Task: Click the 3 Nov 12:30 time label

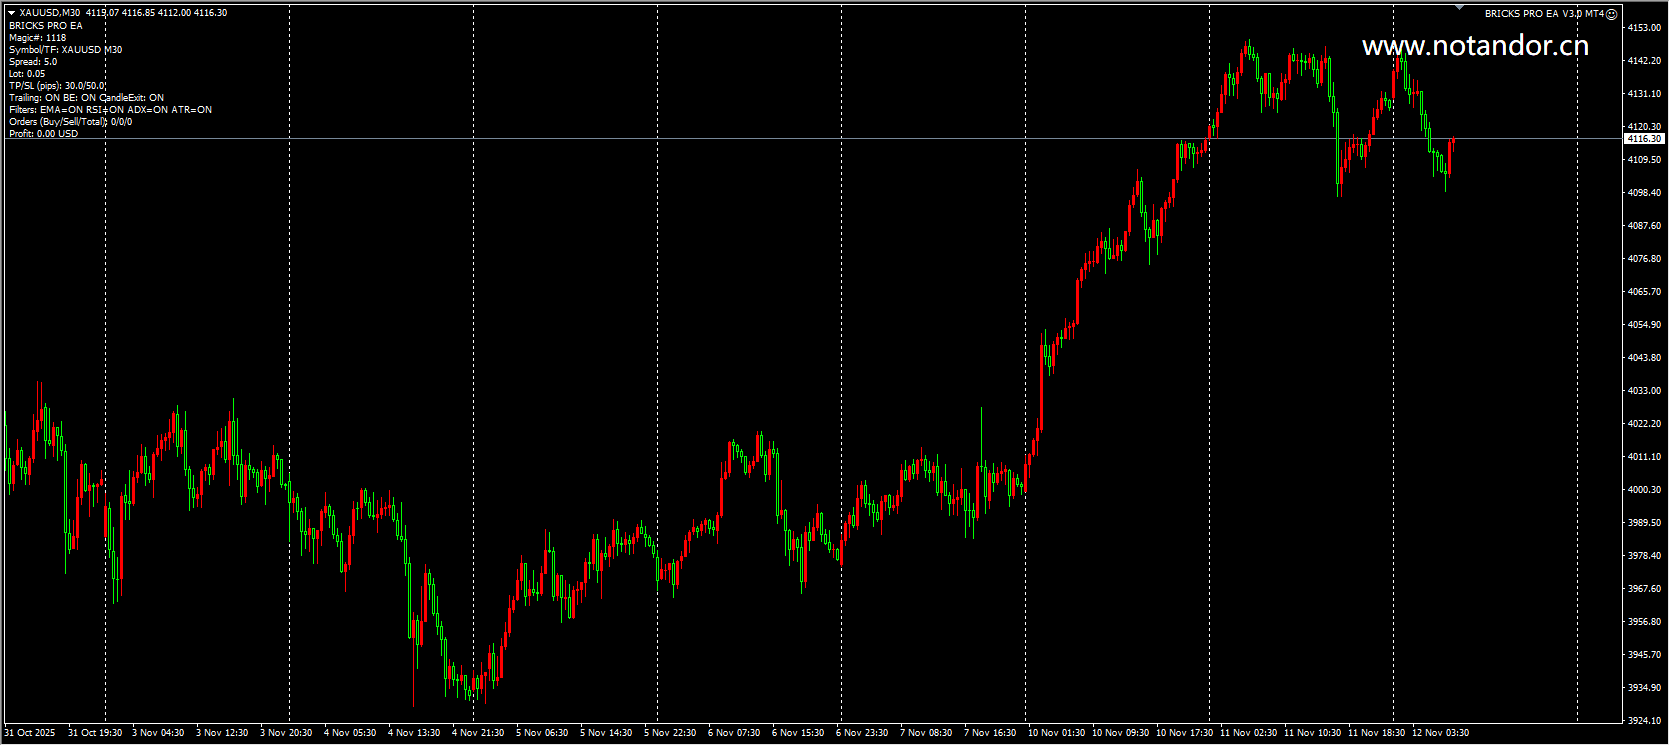Action: [222, 733]
